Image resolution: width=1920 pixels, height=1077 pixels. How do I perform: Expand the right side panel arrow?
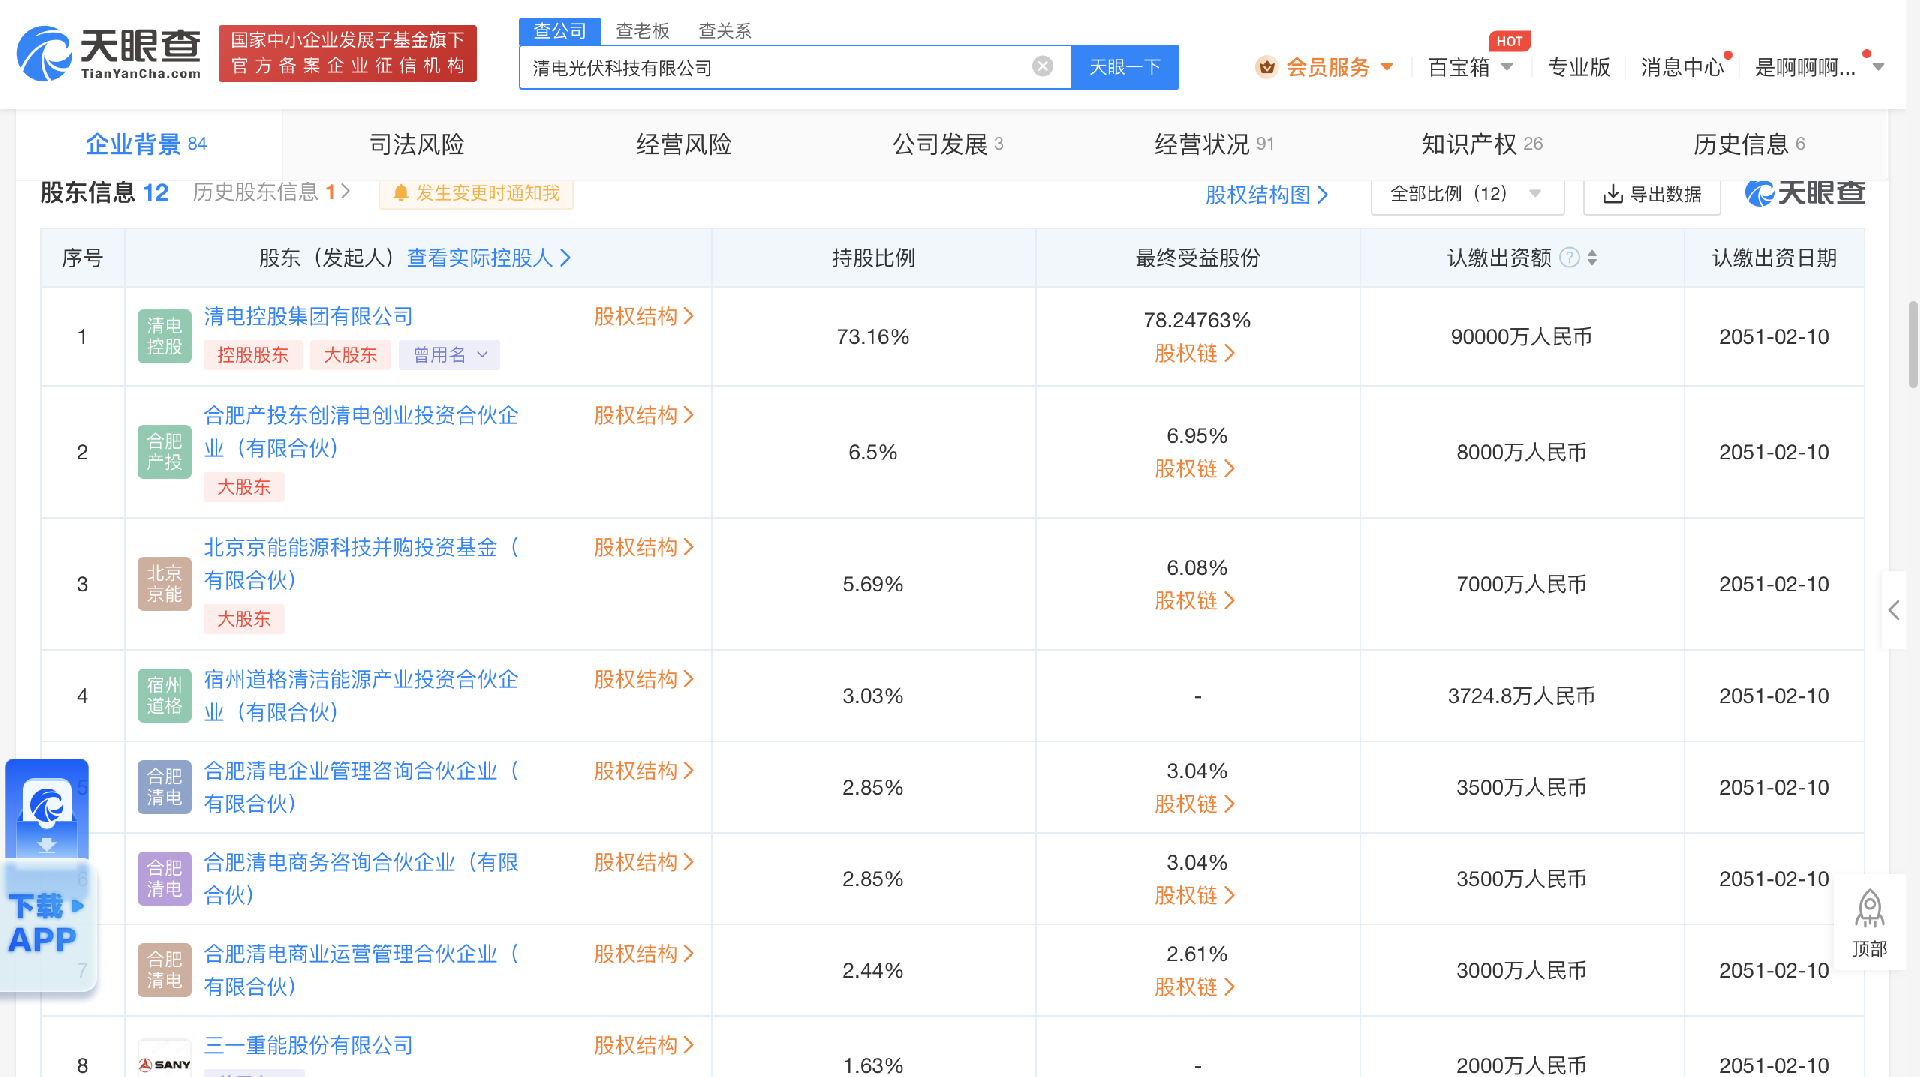[1894, 610]
